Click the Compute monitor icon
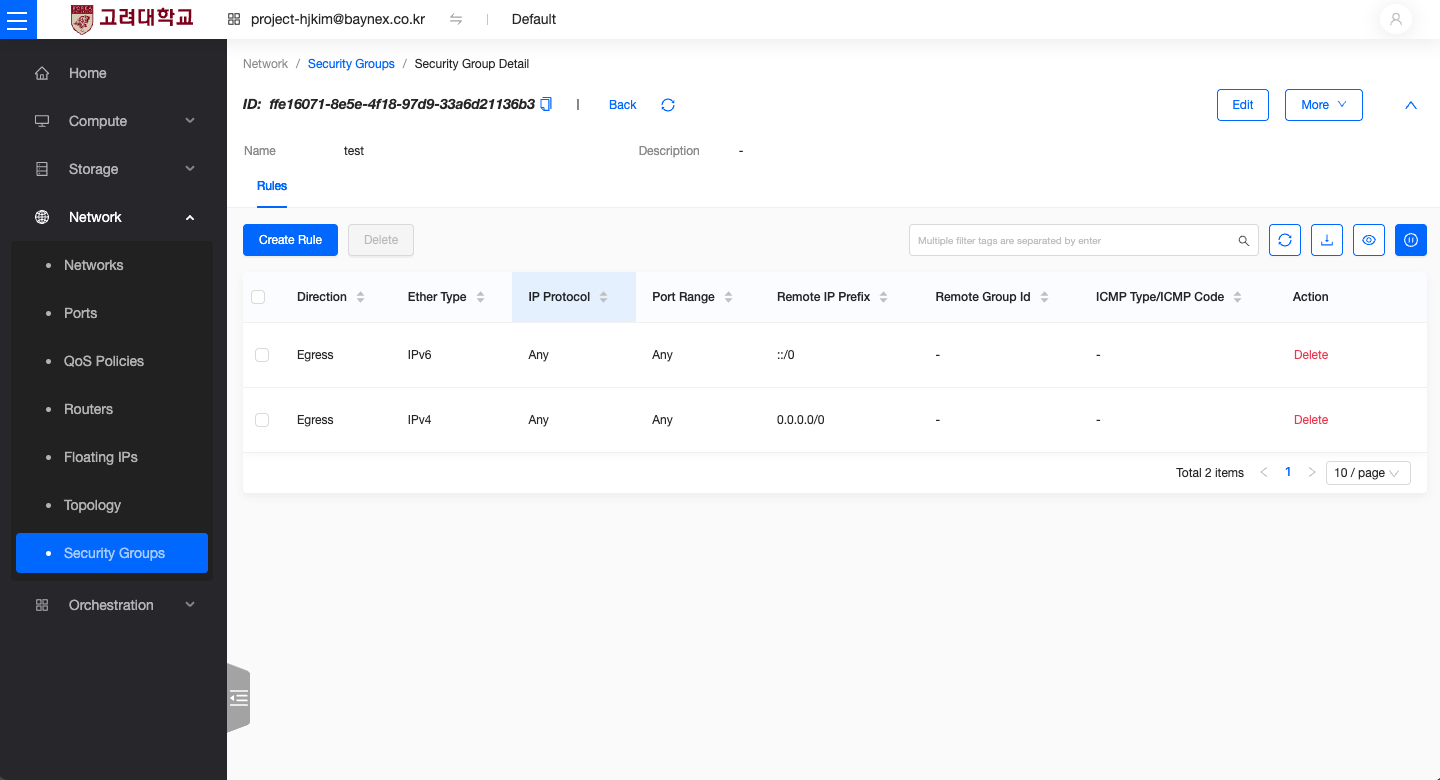This screenshot has height=780, width=1440. pyautogui.click(x=42, y=121)
